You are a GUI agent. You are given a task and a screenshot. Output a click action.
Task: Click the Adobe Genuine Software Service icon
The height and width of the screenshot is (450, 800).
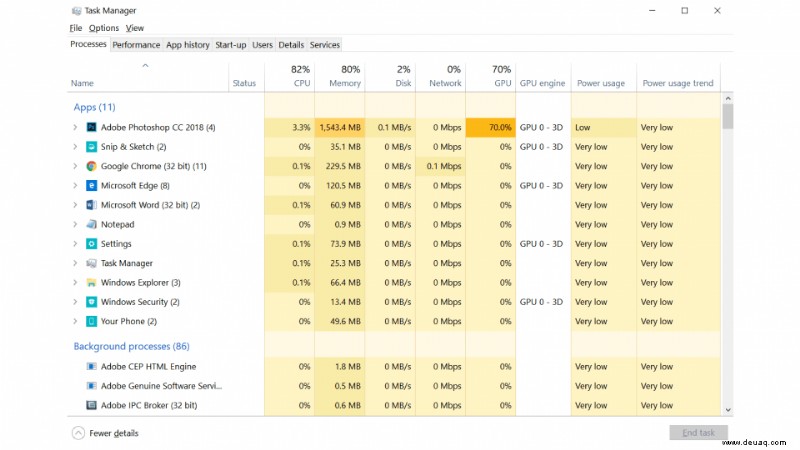91,386
